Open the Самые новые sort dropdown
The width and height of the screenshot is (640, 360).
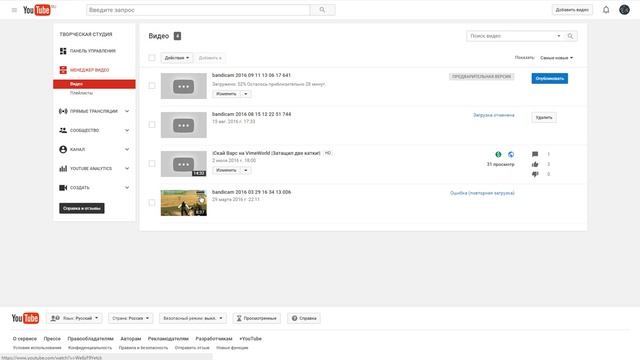pos(556,58)
